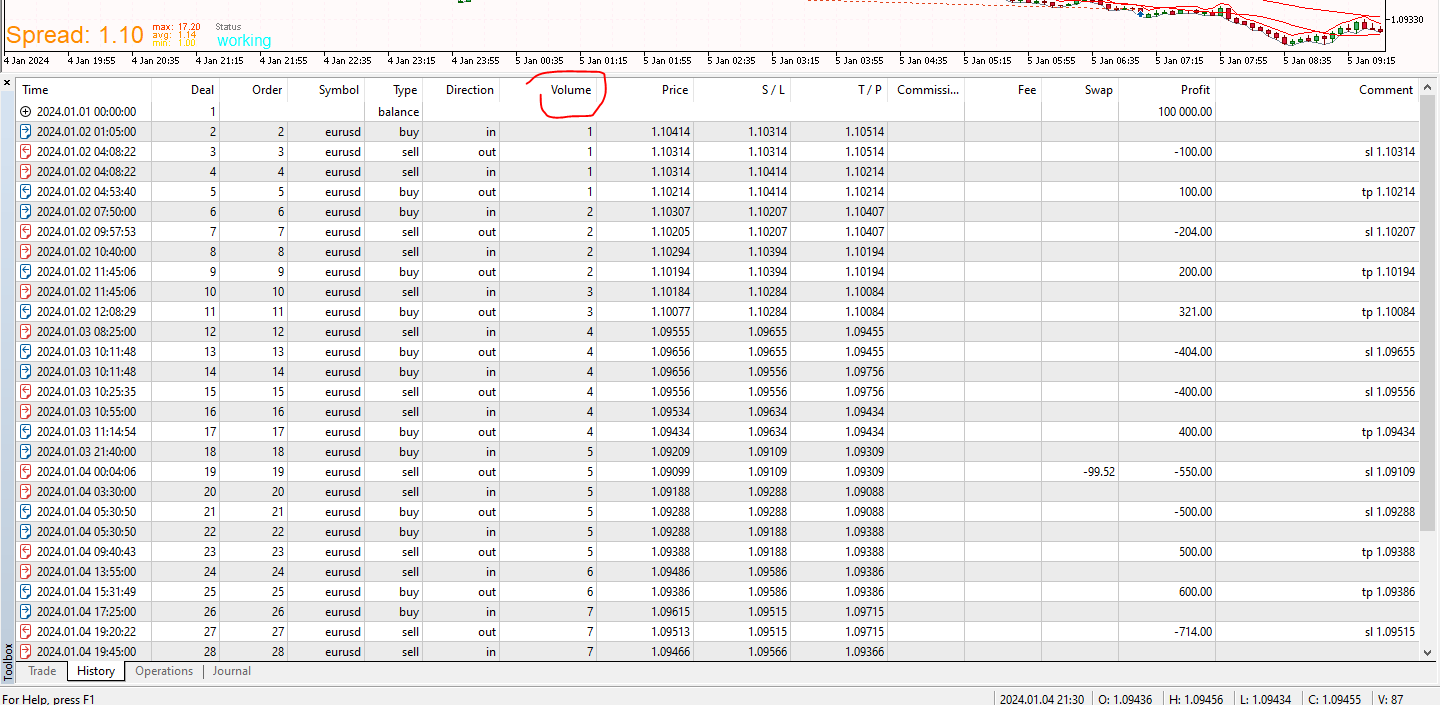Click the deal icon at 2024.01.03 10:55:00
The image size is (1440, 705).
coord(26,412)
